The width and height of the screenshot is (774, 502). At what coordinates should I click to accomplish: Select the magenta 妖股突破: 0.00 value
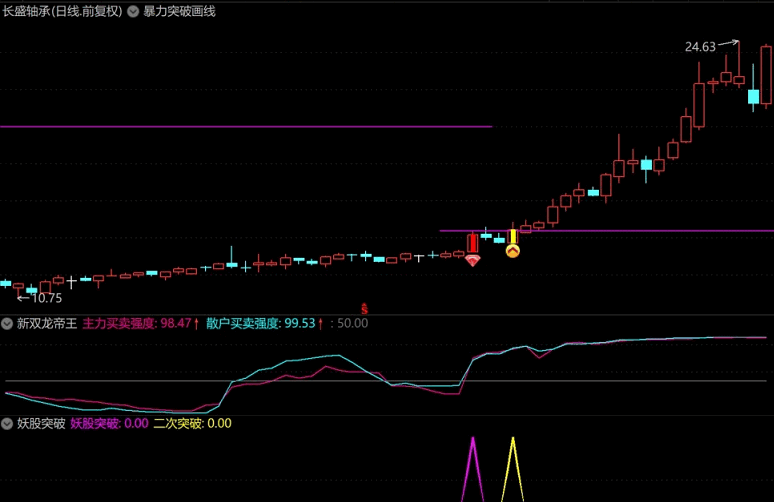pos(109,424)
